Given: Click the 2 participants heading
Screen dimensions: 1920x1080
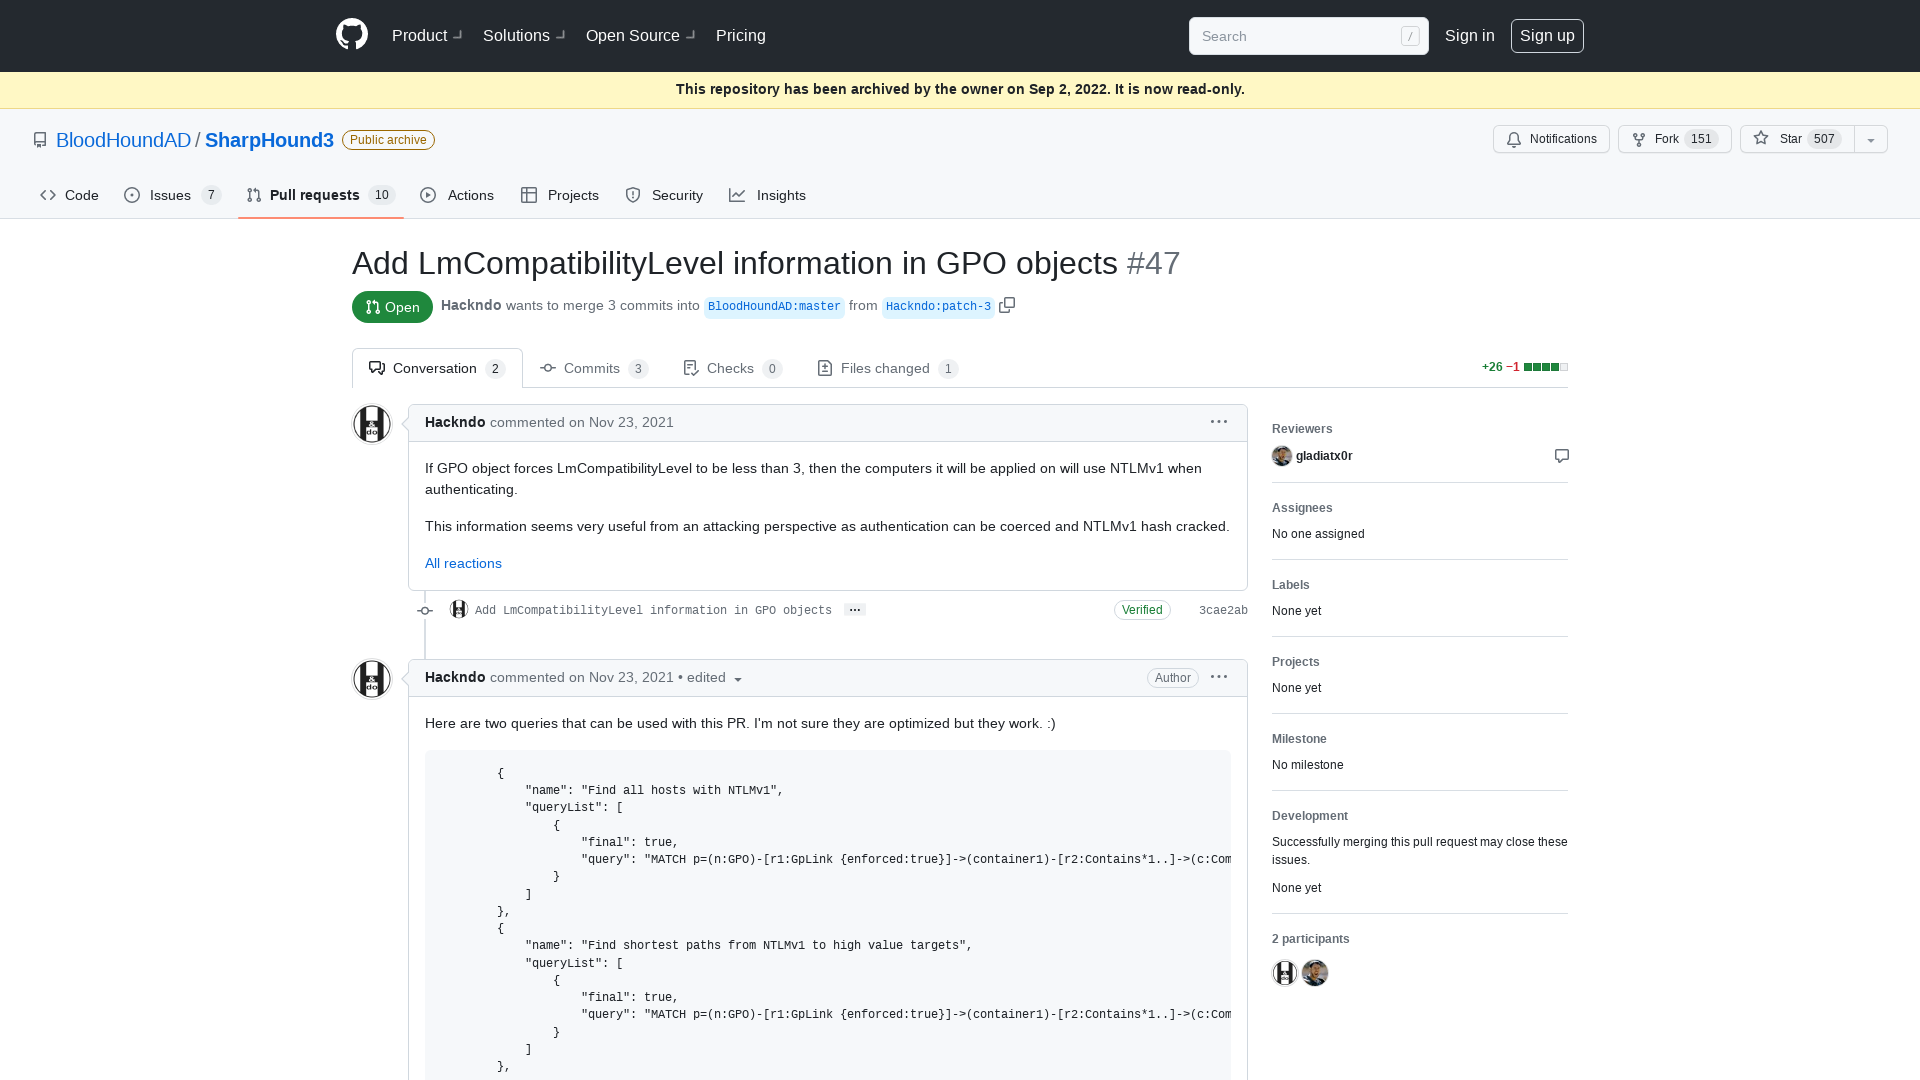Looking at the screenshot, I should tap(1310, 939).
